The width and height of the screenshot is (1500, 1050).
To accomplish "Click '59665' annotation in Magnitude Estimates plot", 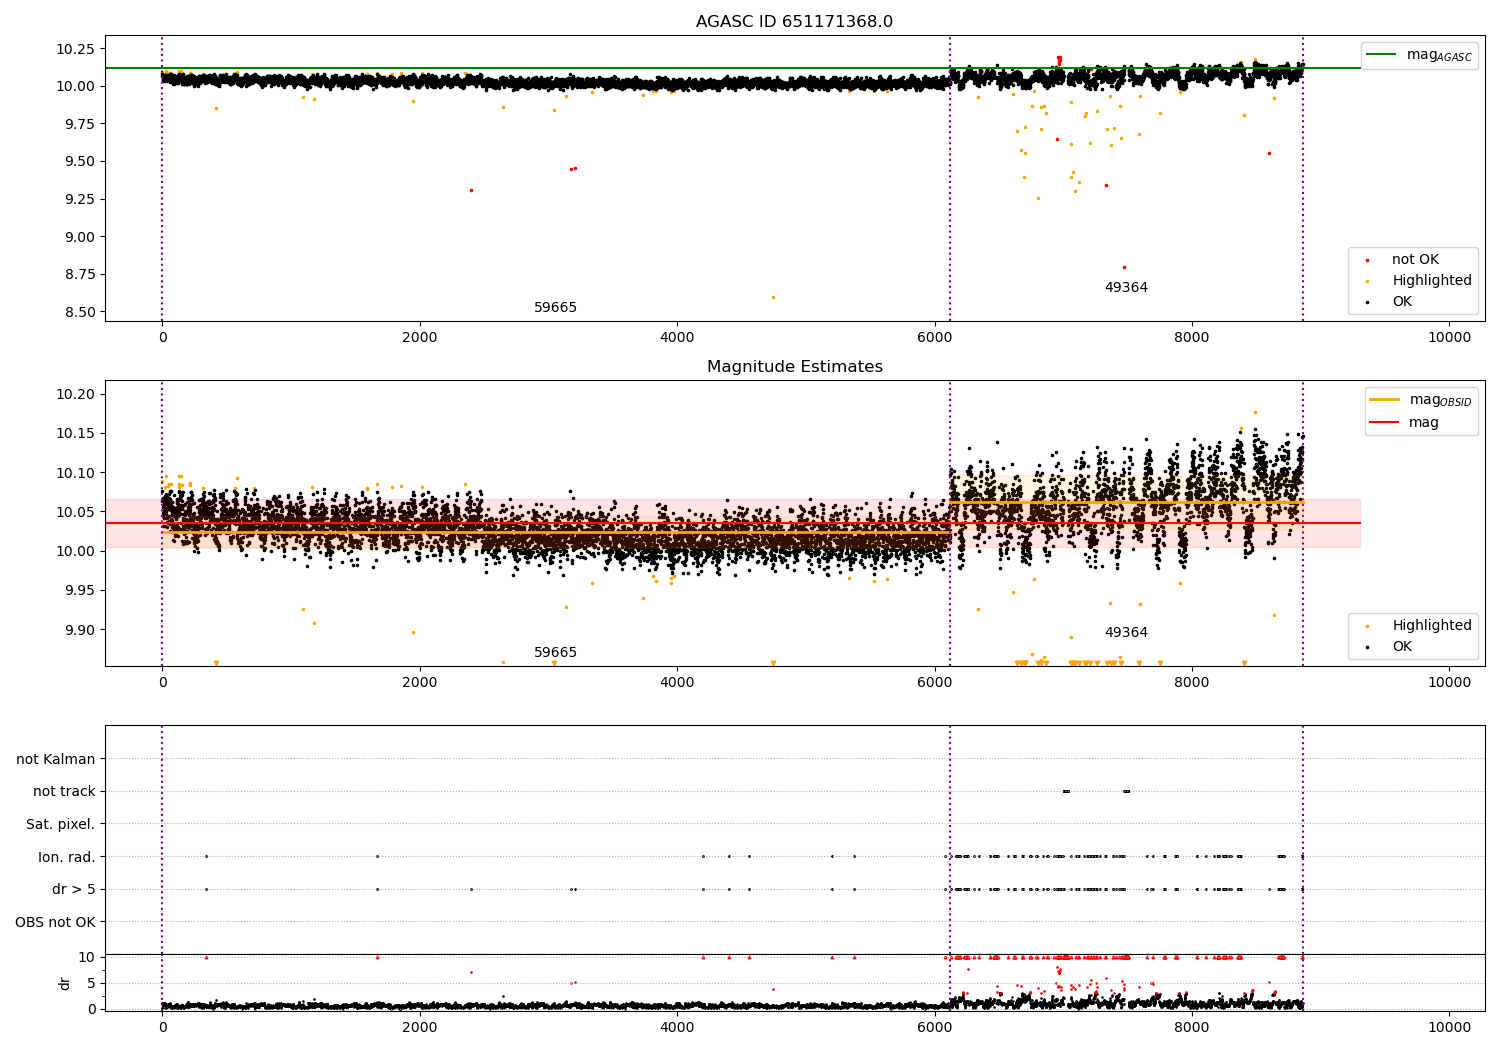I will point(555,653).
